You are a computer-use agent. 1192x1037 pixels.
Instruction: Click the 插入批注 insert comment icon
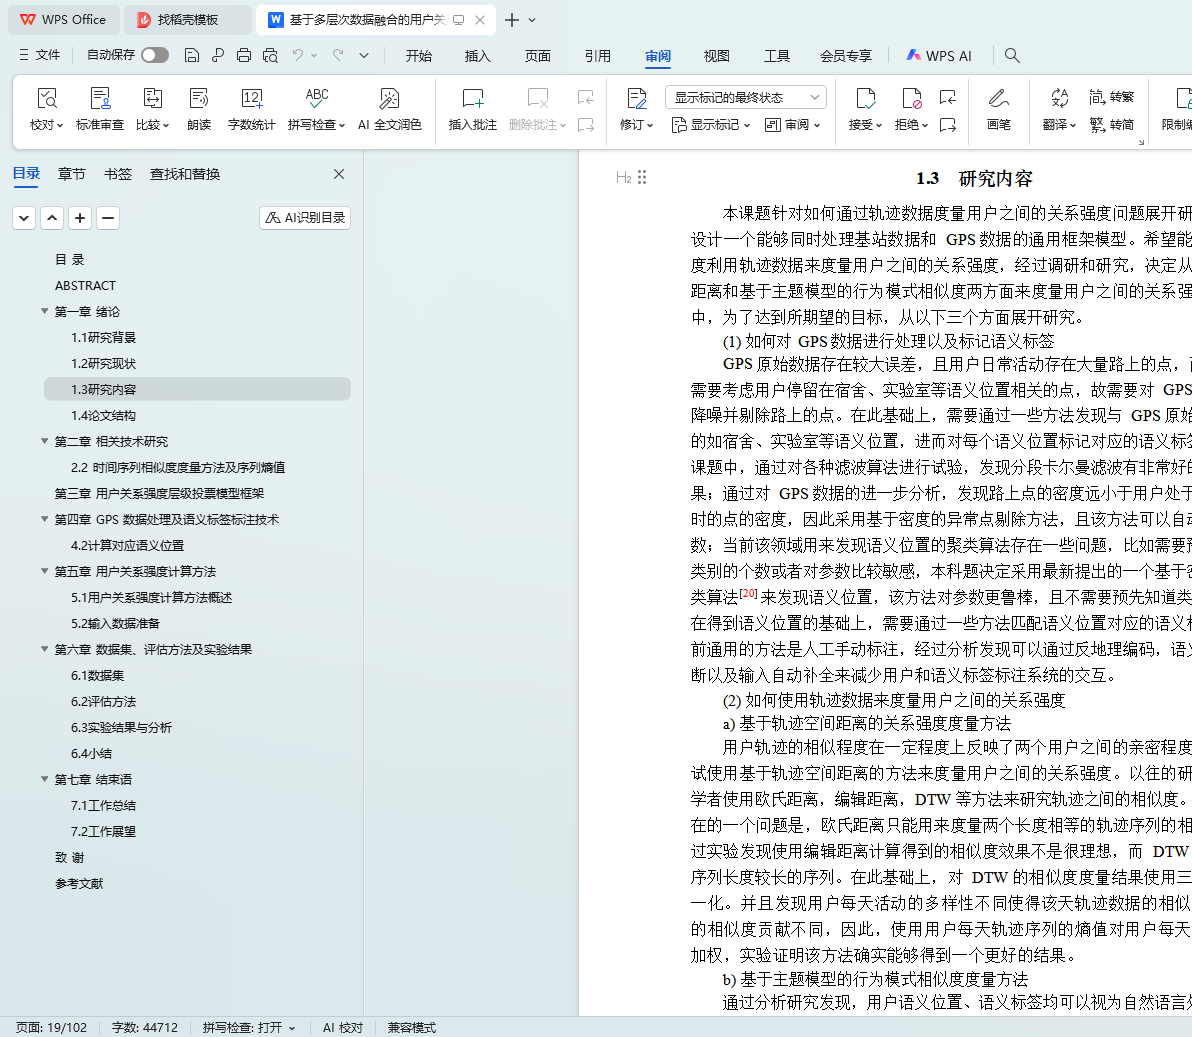[x=472, y=99]
